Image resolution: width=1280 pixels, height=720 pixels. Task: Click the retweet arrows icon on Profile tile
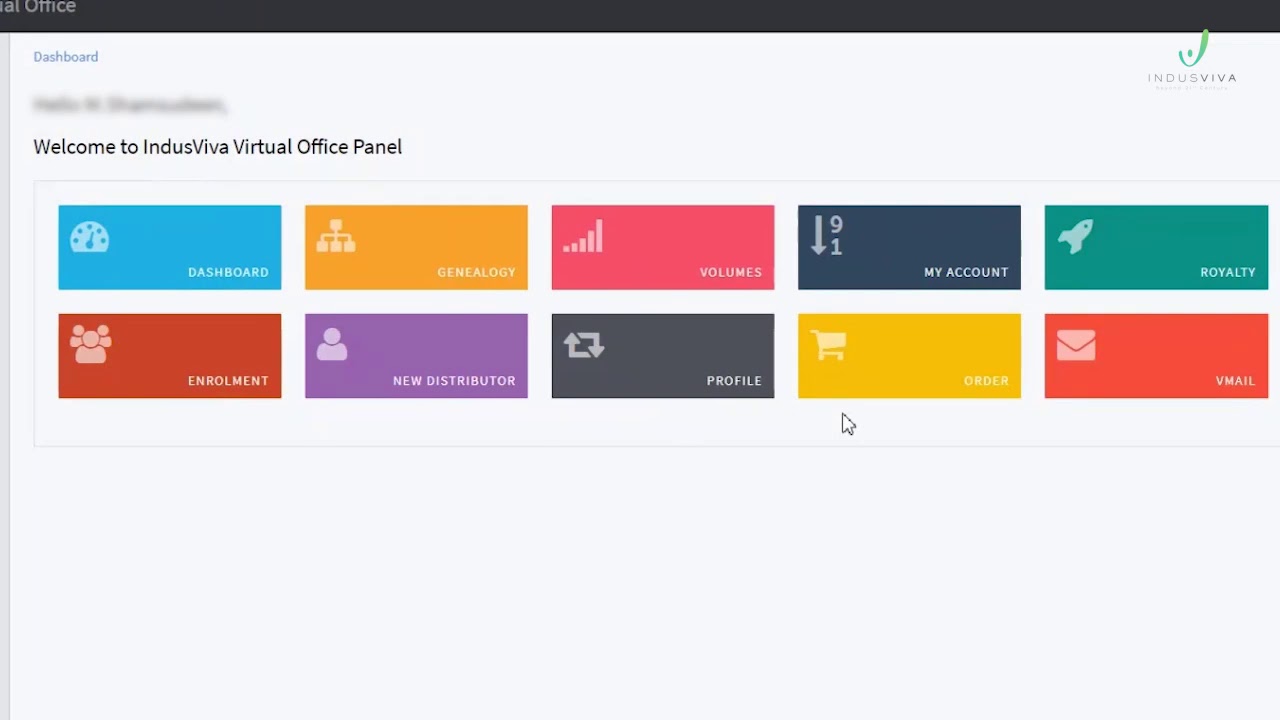tap(584, 345)
